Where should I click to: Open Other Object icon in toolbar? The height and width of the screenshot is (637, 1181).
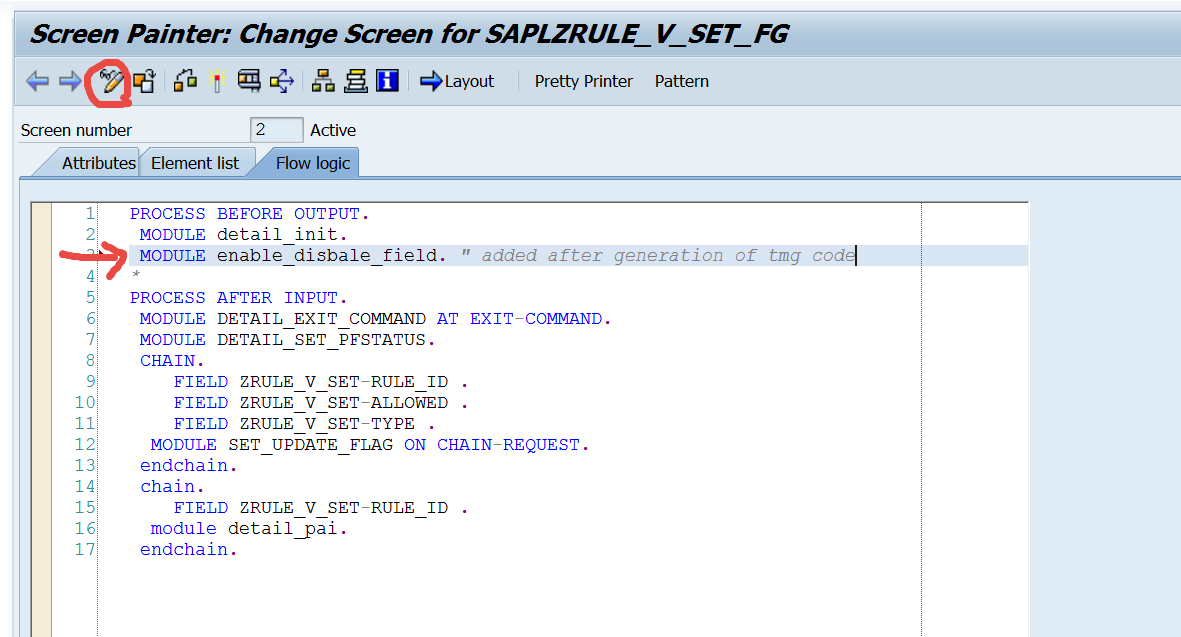[185, 81]
